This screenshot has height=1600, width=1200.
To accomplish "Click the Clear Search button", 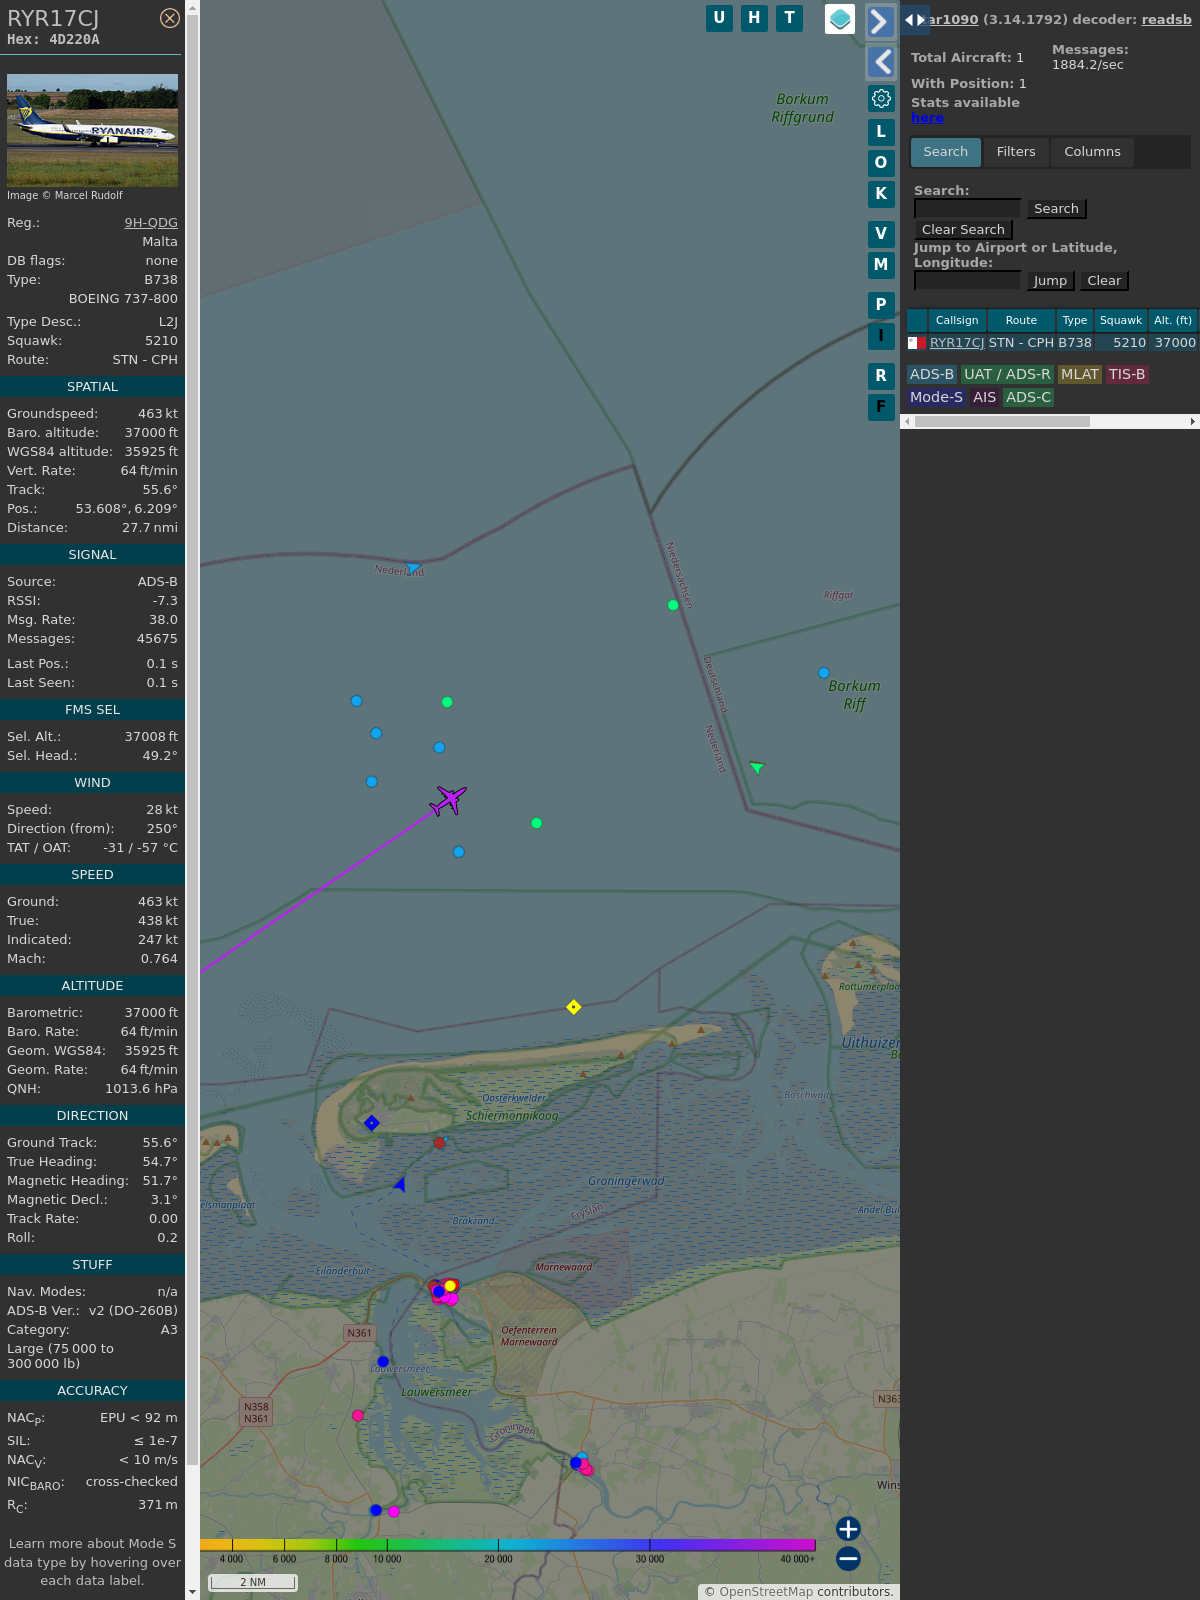I will 962,230.
